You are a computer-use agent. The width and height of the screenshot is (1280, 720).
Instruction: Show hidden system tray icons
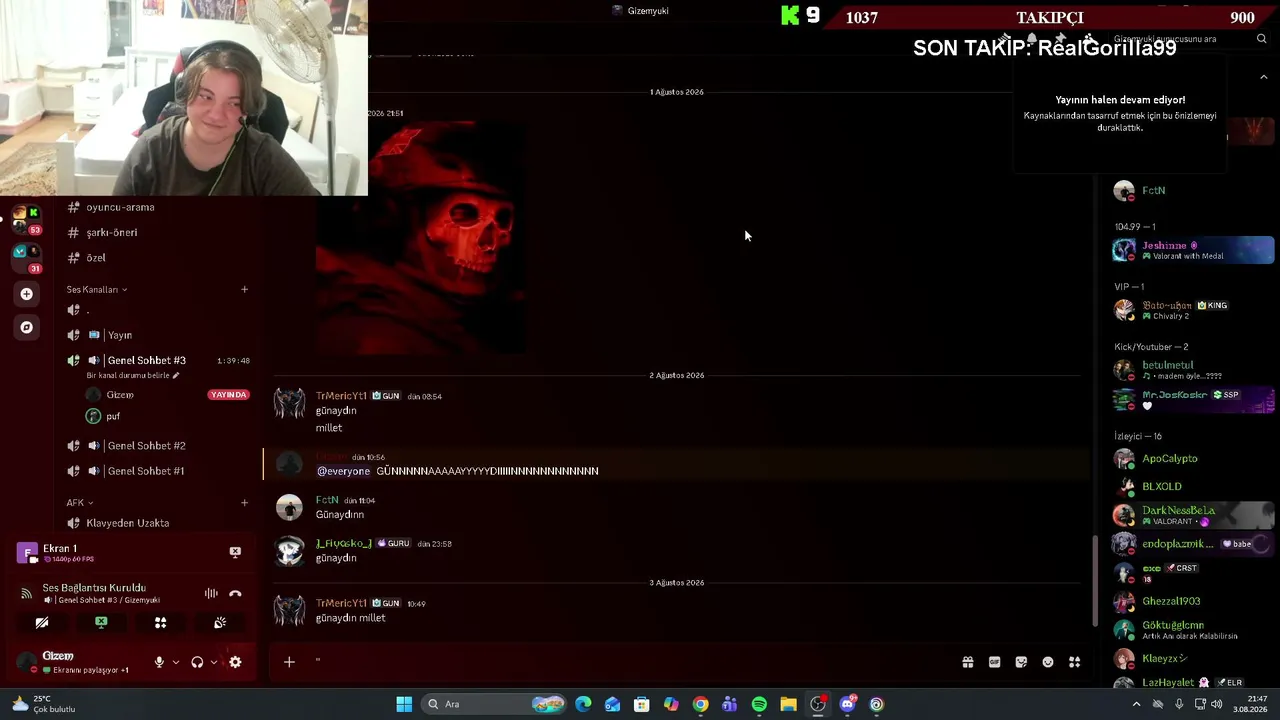[1136, 704]
